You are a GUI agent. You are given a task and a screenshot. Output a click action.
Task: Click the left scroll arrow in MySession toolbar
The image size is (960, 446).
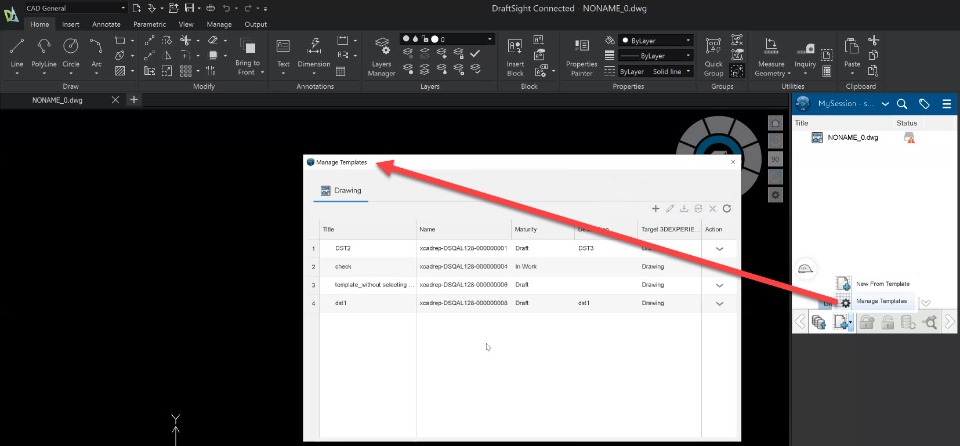click(x=800, y=322)
